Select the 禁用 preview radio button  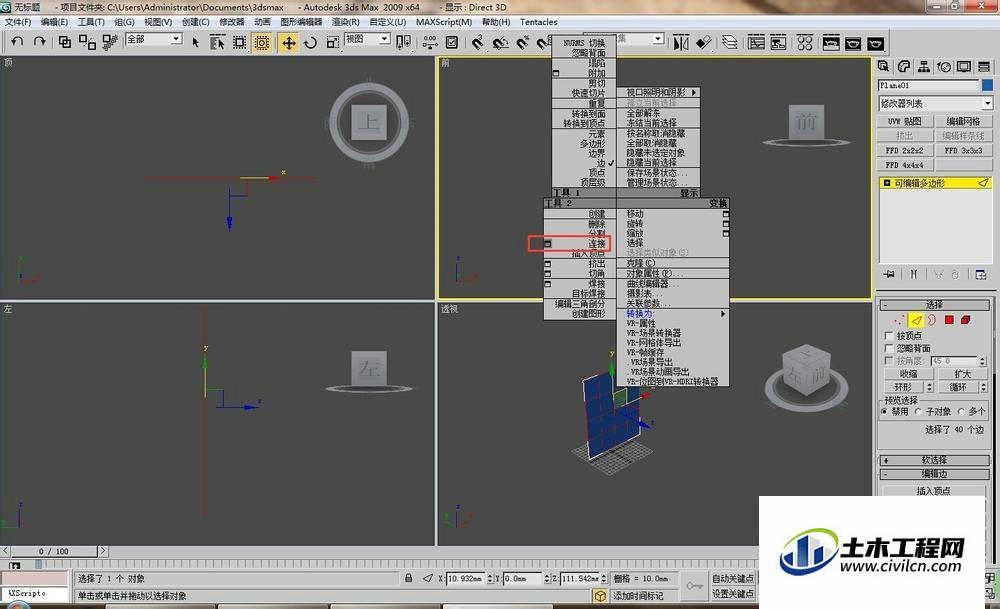pos(885,412)
